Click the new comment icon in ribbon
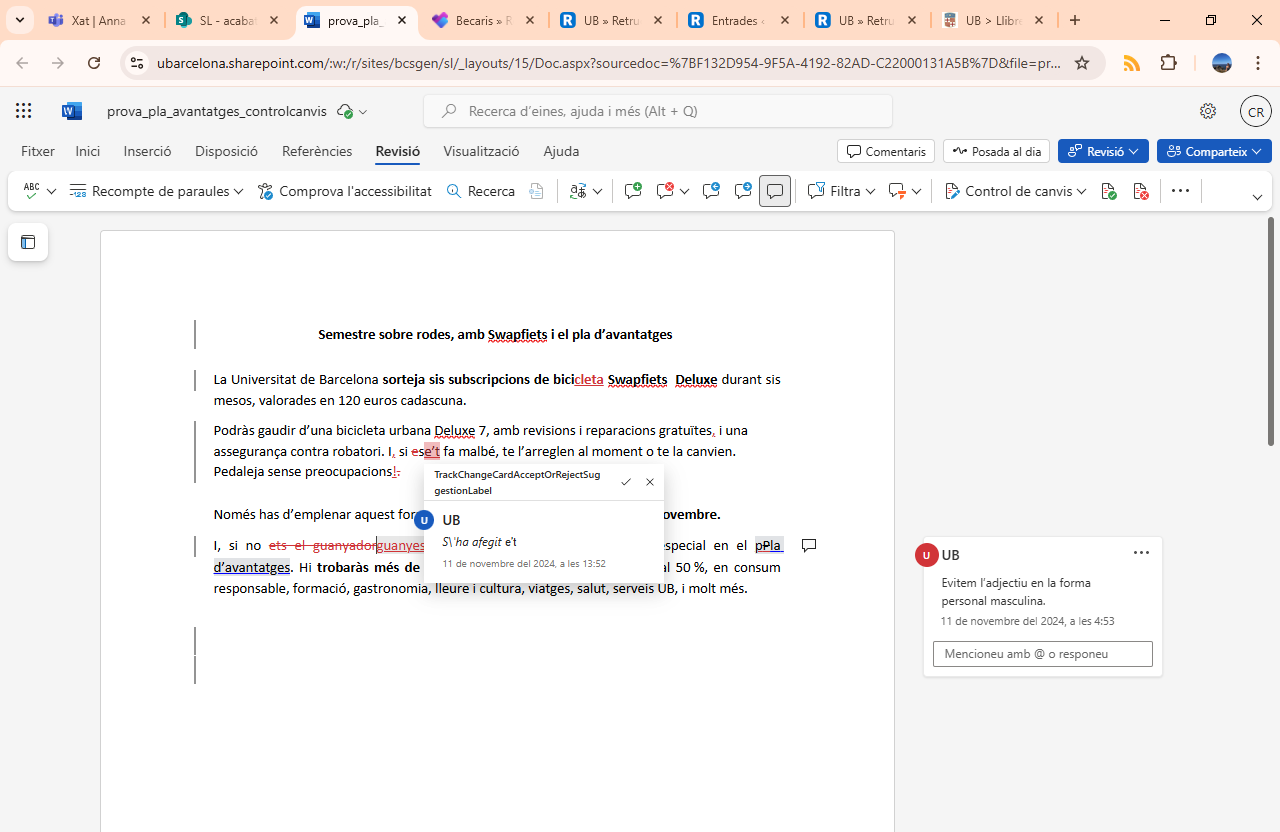 (632, 191)
